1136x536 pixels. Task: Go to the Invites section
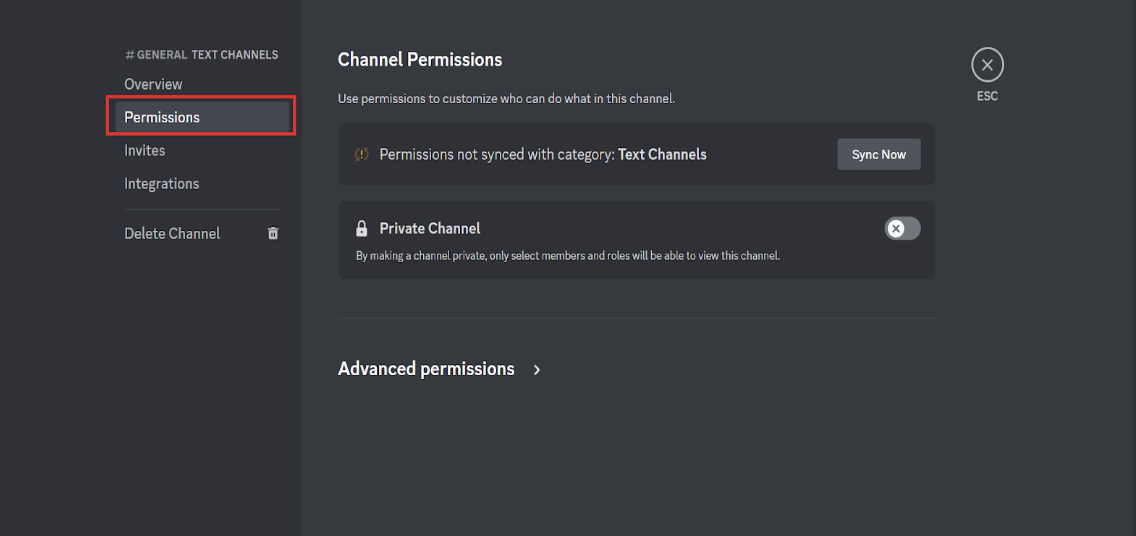(145, 150)
